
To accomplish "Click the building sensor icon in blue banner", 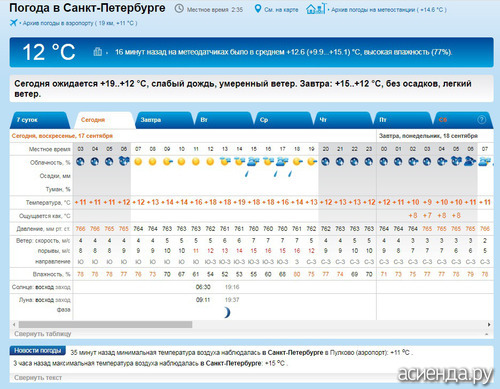I will [97, 52].
